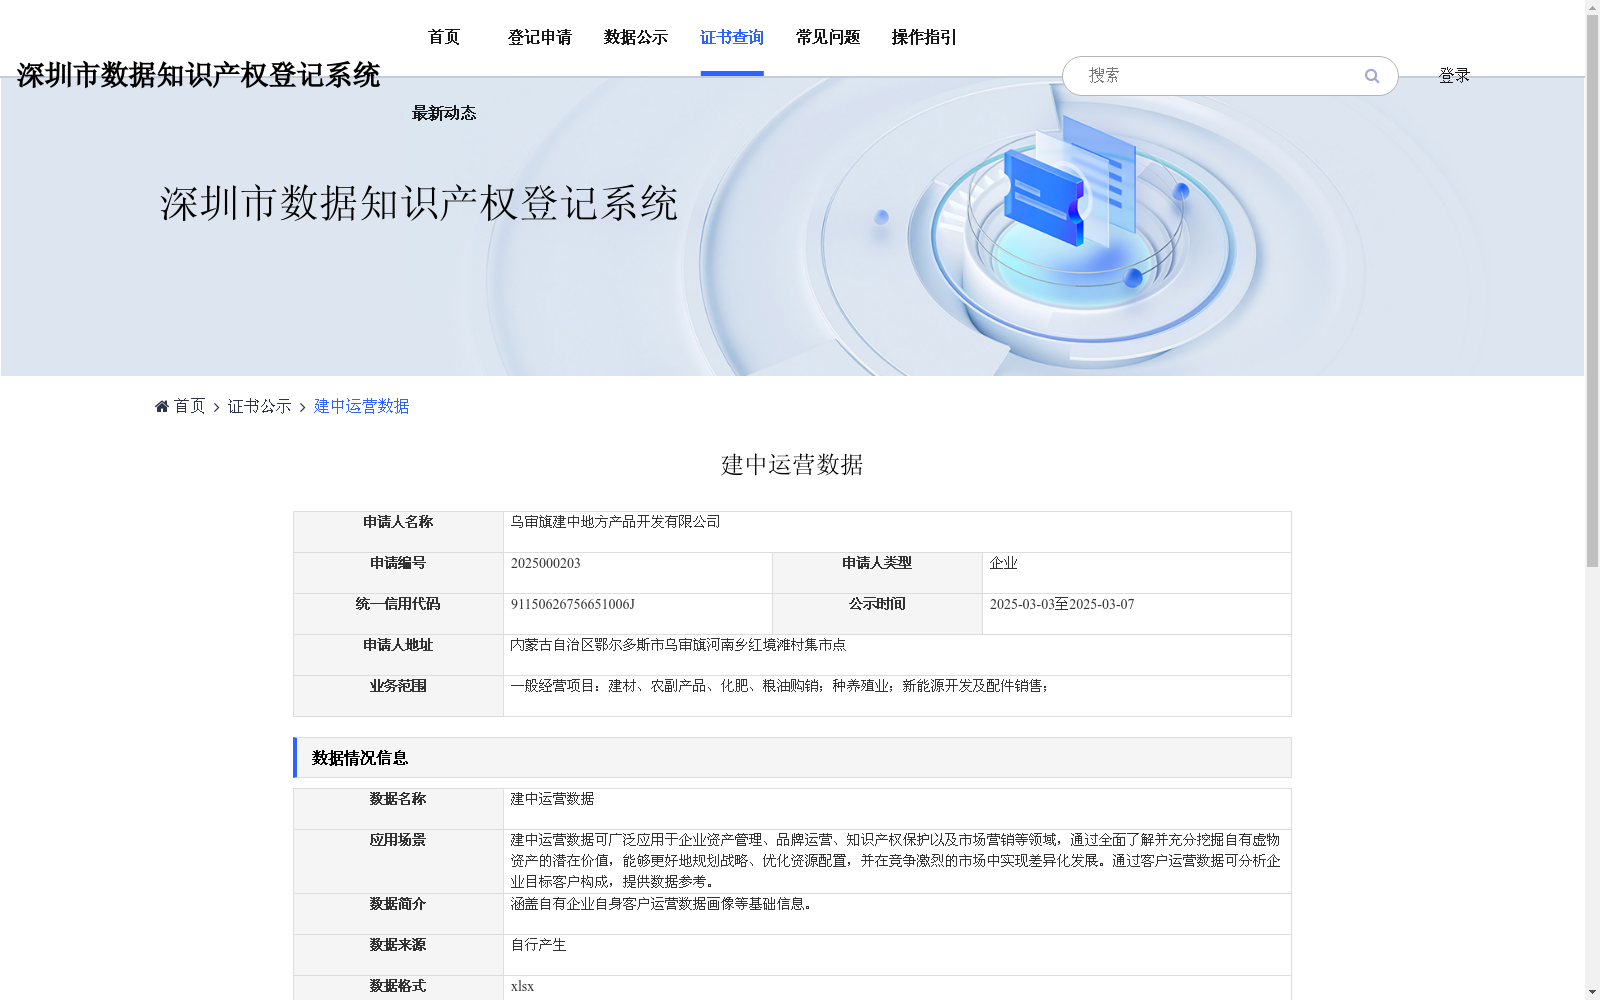Image resolution: width=1600 pixels, height=1000 pixels.
Task: Click the page heading 建中运营数据
Action: (x=792, y=465)
